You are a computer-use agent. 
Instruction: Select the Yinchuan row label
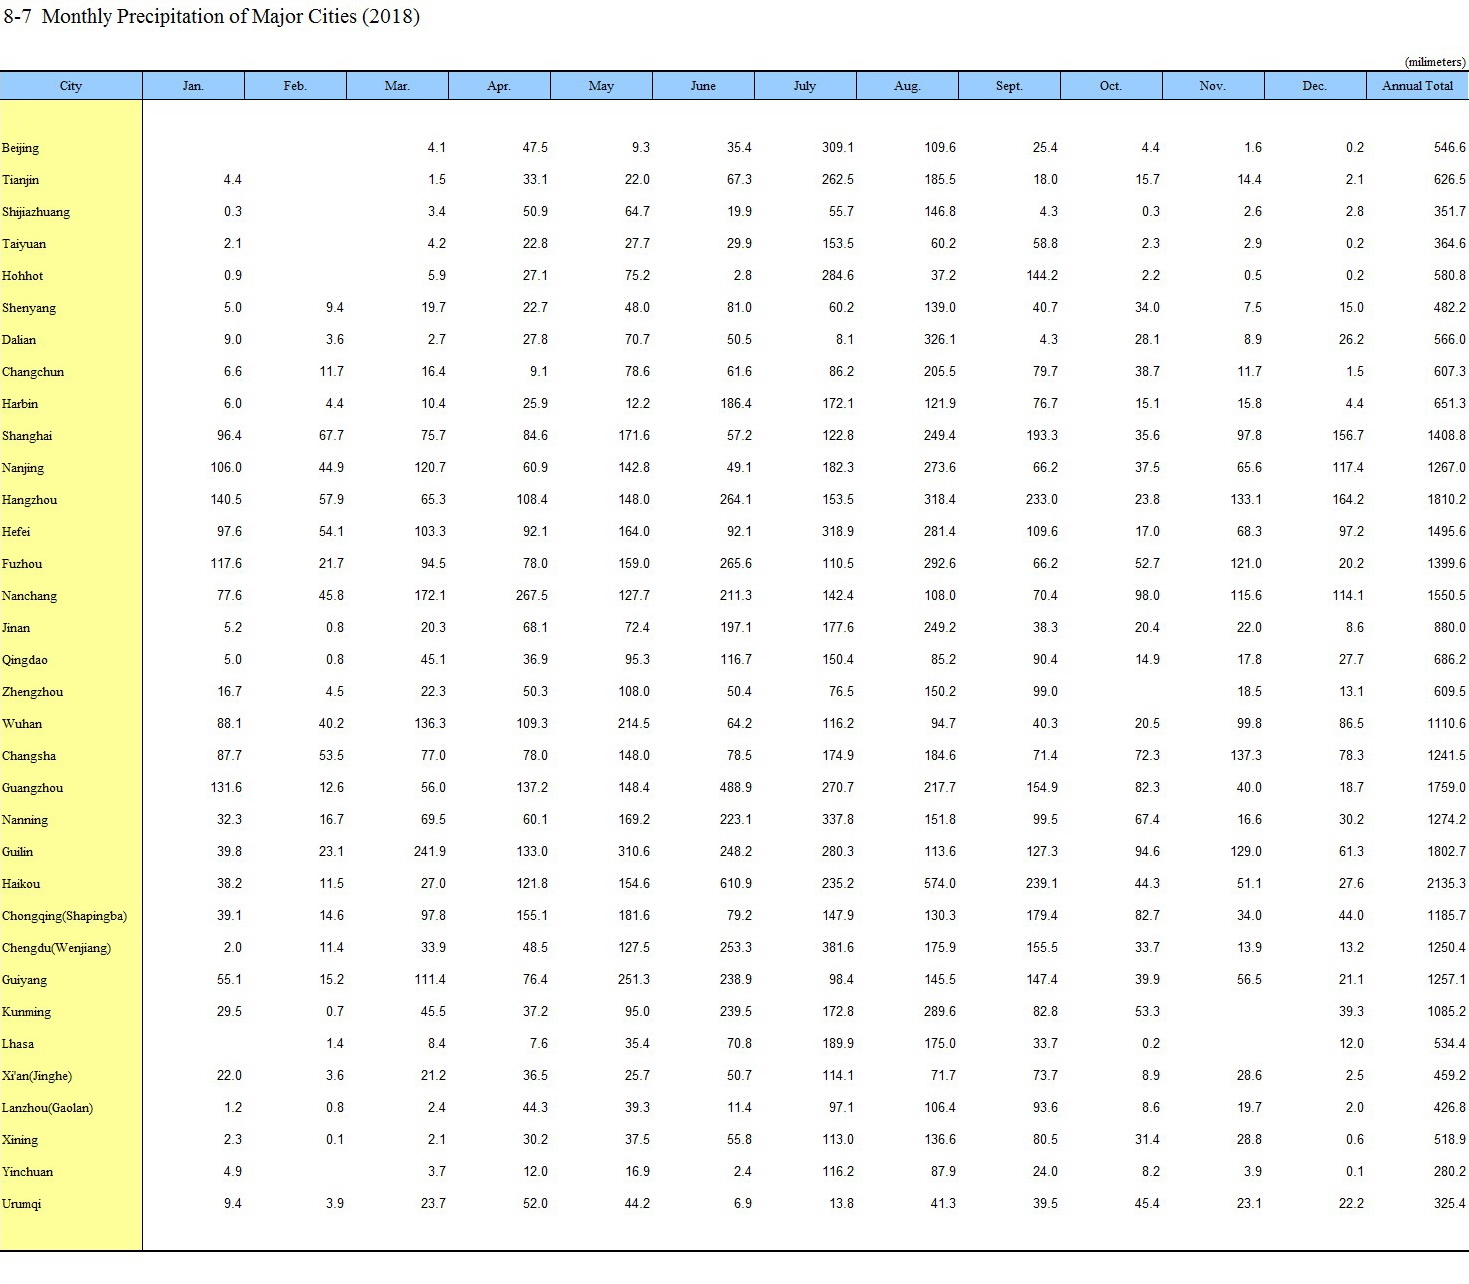[x=28, y=1172]
